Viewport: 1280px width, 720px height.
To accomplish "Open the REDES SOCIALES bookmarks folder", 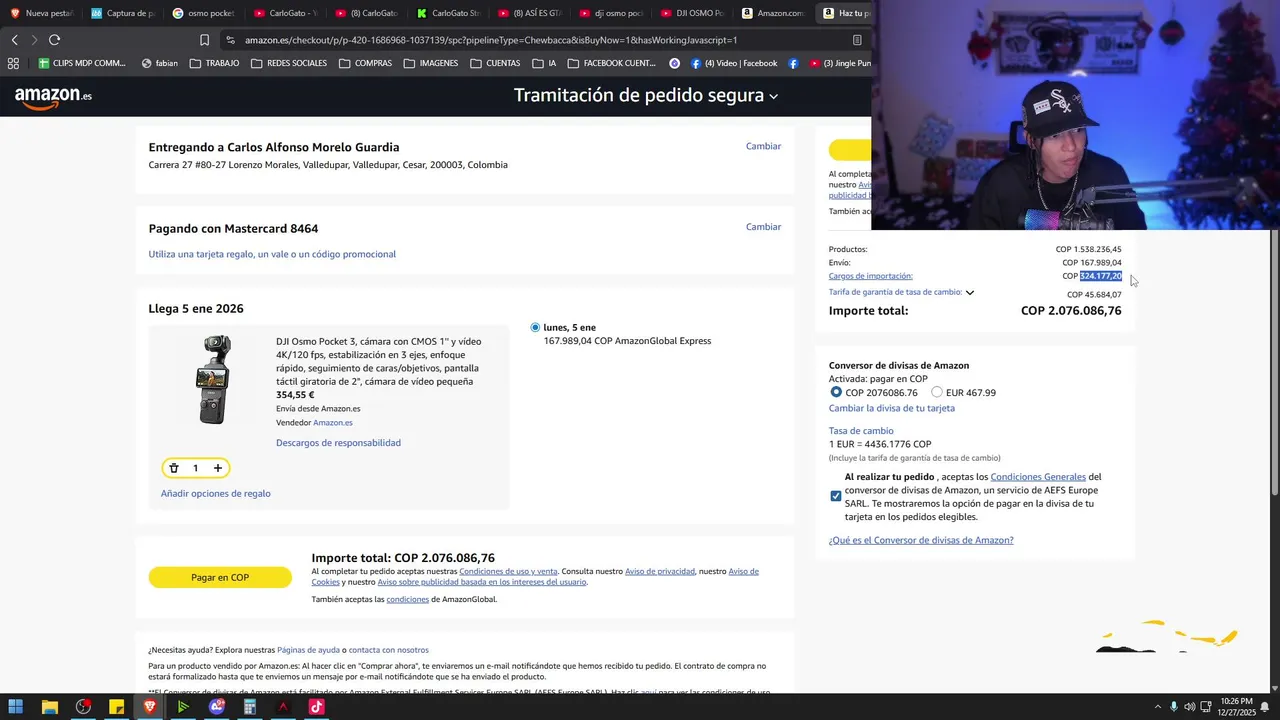I will [x=289, y=63].
